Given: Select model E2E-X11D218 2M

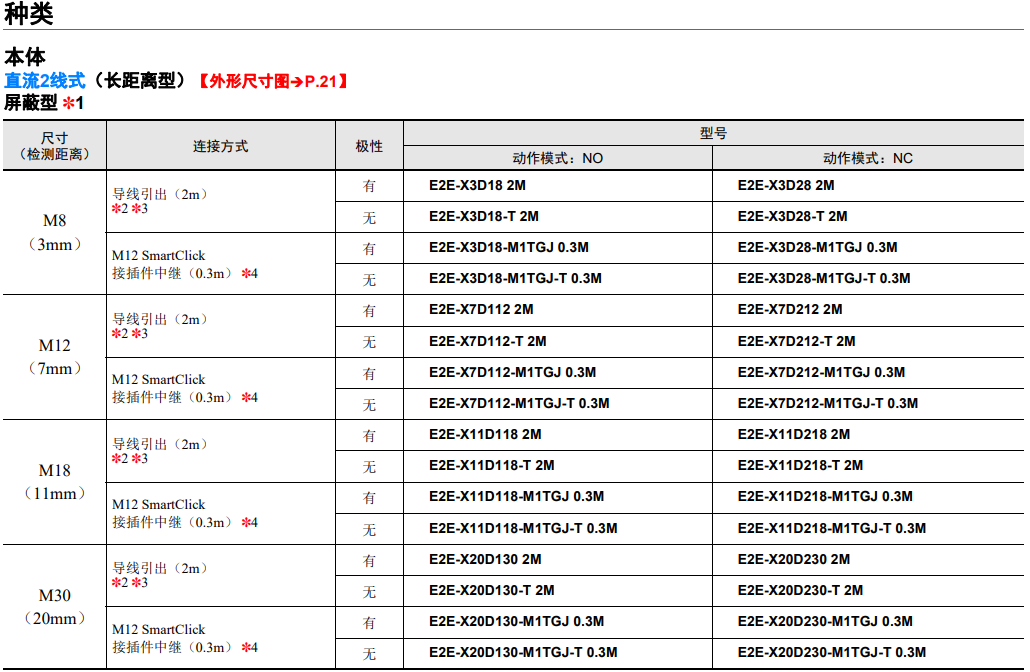Looking at the screenshot, I should pyautogui.click(x=794, y=434).
